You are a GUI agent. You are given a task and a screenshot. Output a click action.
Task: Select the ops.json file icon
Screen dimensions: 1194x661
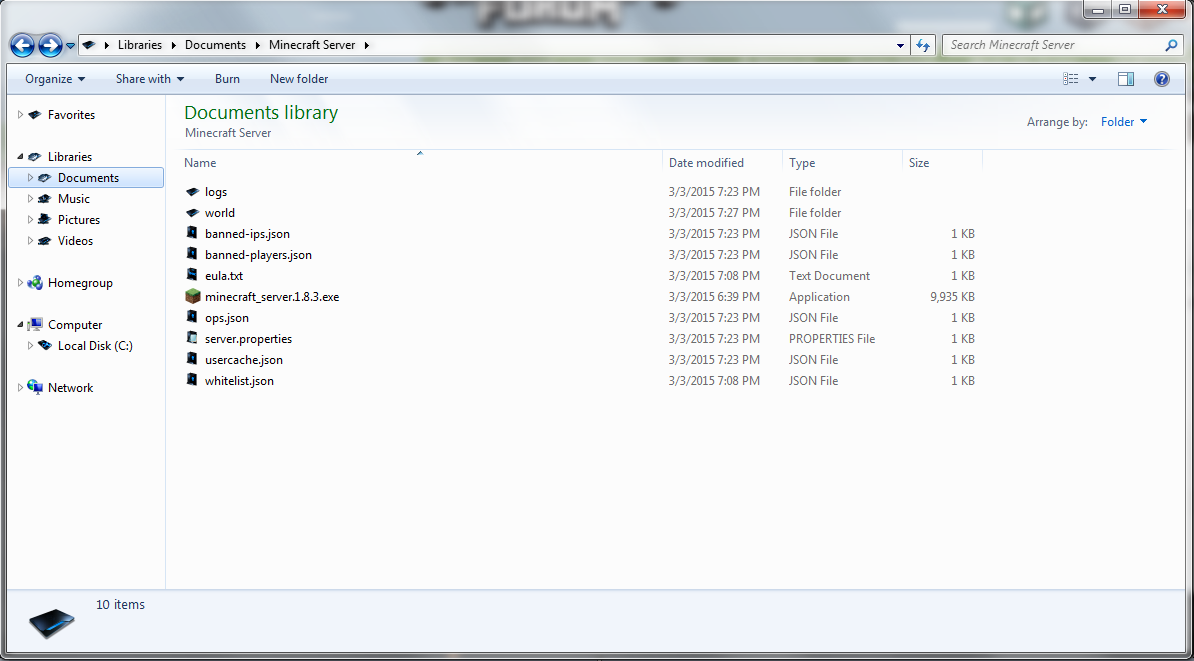(193, 317)
